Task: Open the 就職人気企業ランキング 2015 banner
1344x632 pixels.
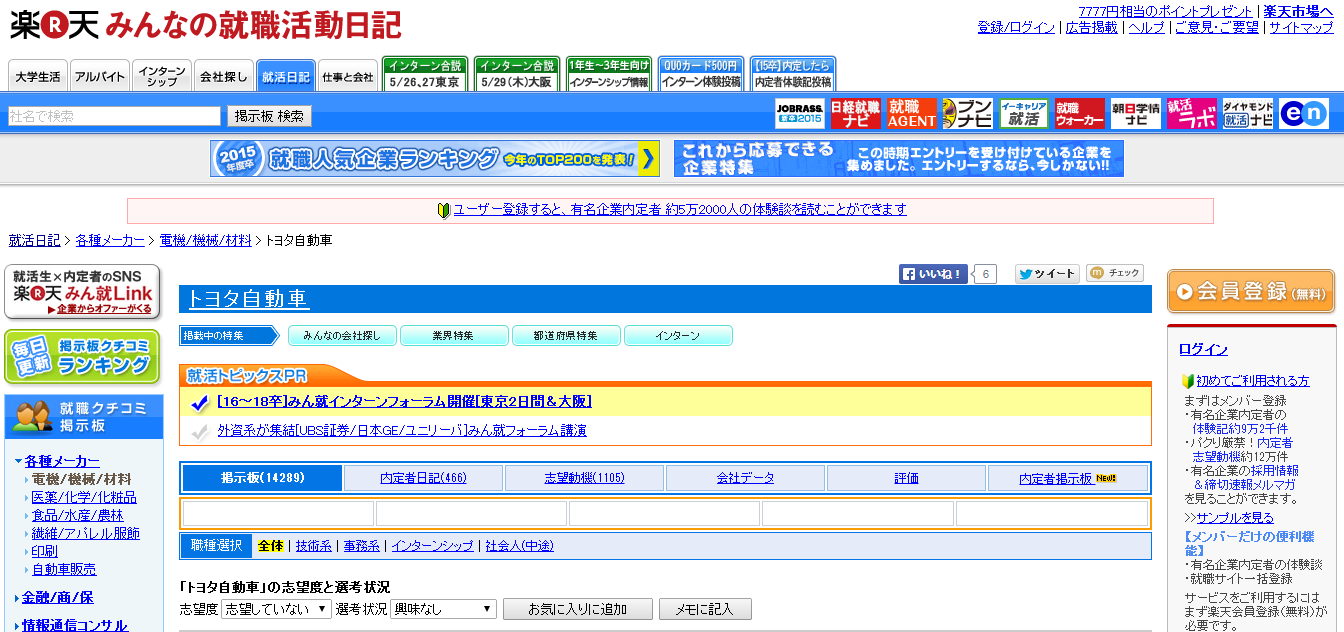Action: (436, 158)
